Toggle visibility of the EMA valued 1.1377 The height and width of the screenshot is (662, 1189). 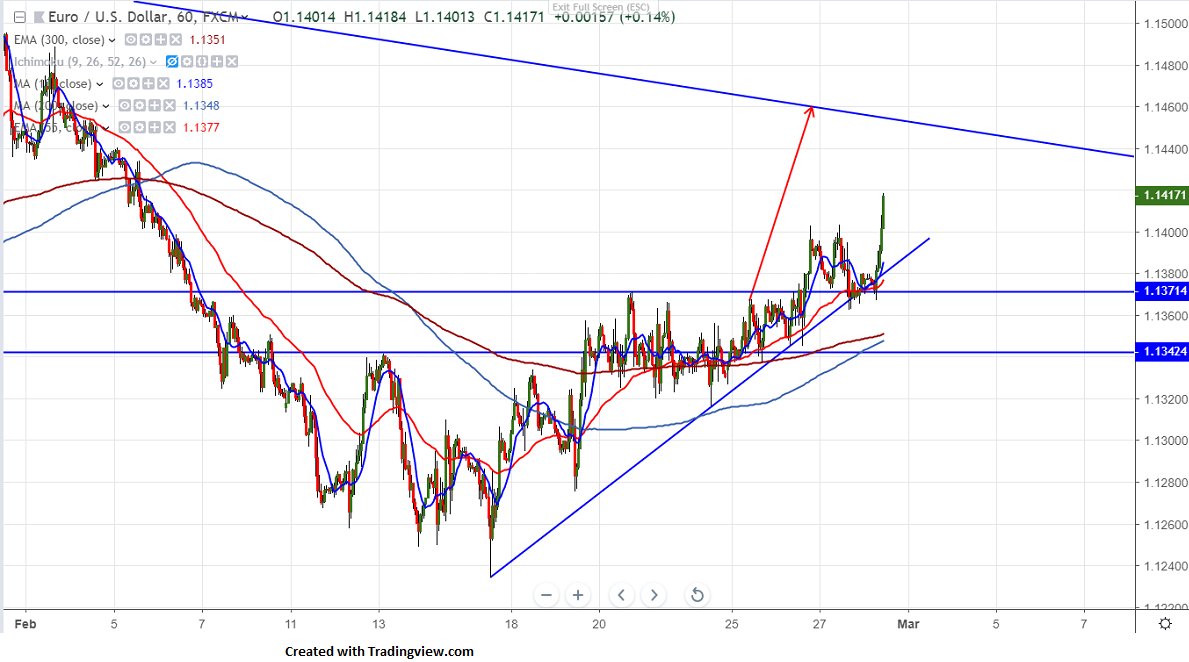pos(125,128)
